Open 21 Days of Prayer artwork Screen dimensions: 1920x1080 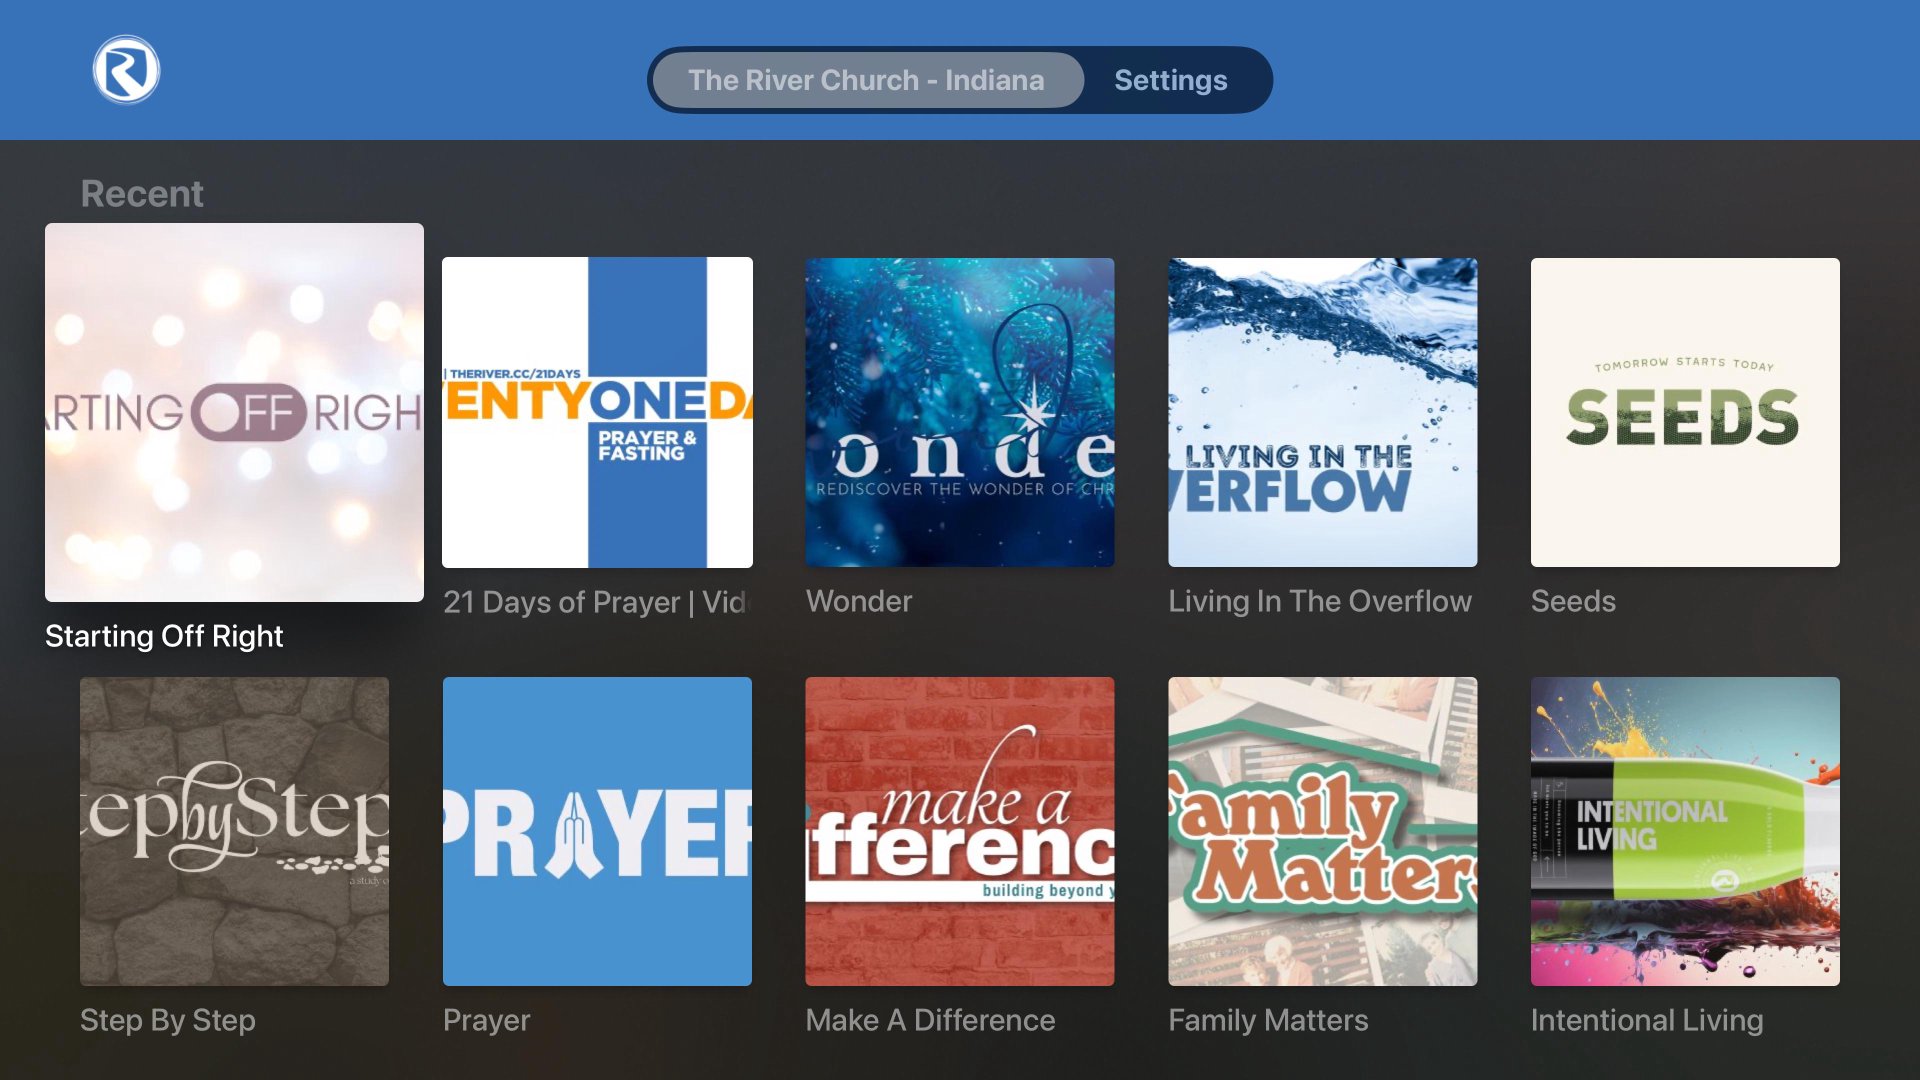point(597,412)
